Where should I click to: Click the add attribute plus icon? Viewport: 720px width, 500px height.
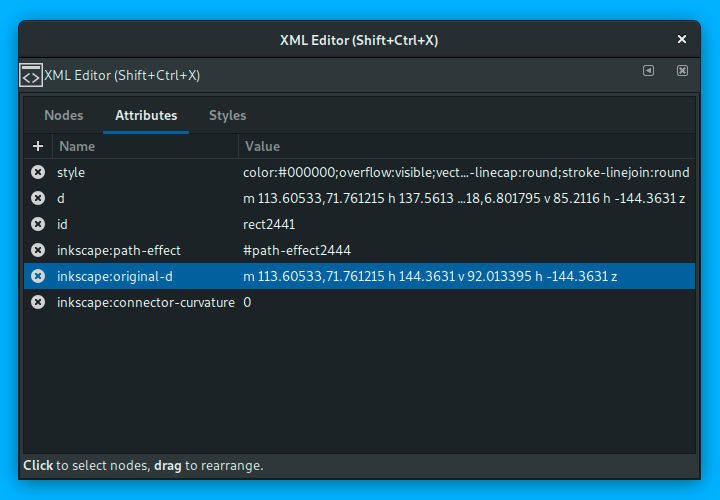[38, 146]
